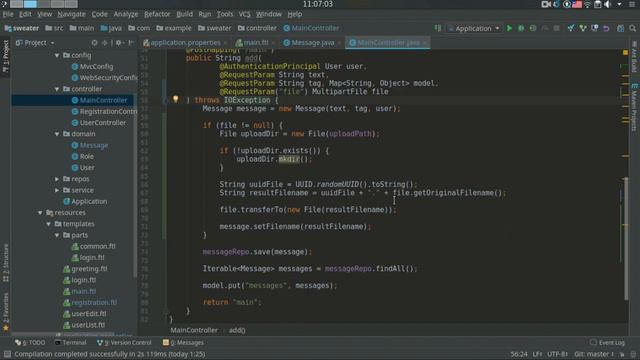
Task: Collapse the templates folder
Action: 49,224
